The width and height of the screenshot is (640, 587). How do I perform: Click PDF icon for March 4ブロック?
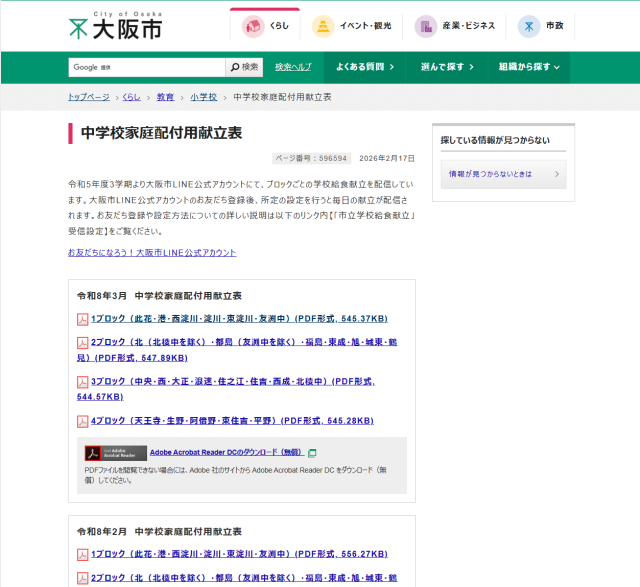click(x=83, y=421)
